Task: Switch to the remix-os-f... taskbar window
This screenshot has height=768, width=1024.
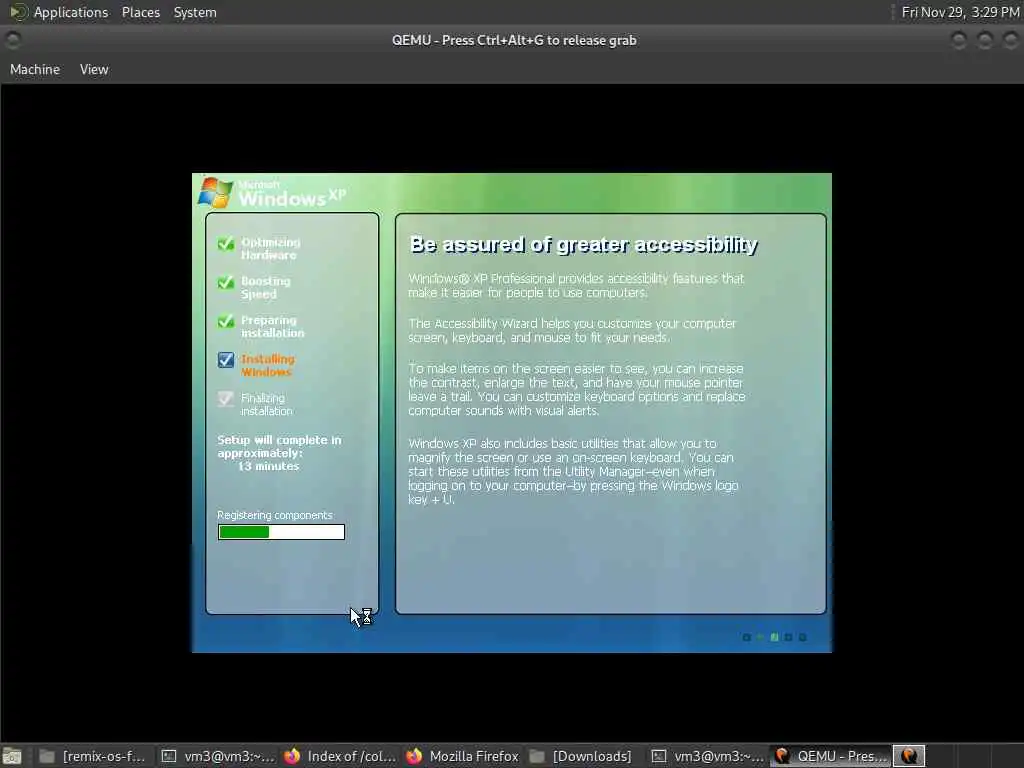Action: [x=91, y=756]
